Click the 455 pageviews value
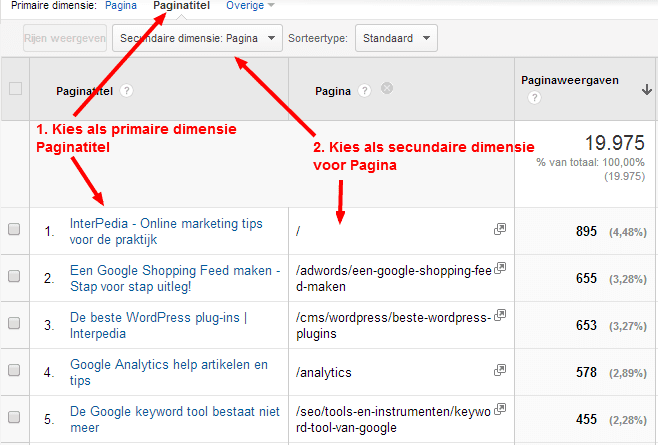 pos(586,419)
